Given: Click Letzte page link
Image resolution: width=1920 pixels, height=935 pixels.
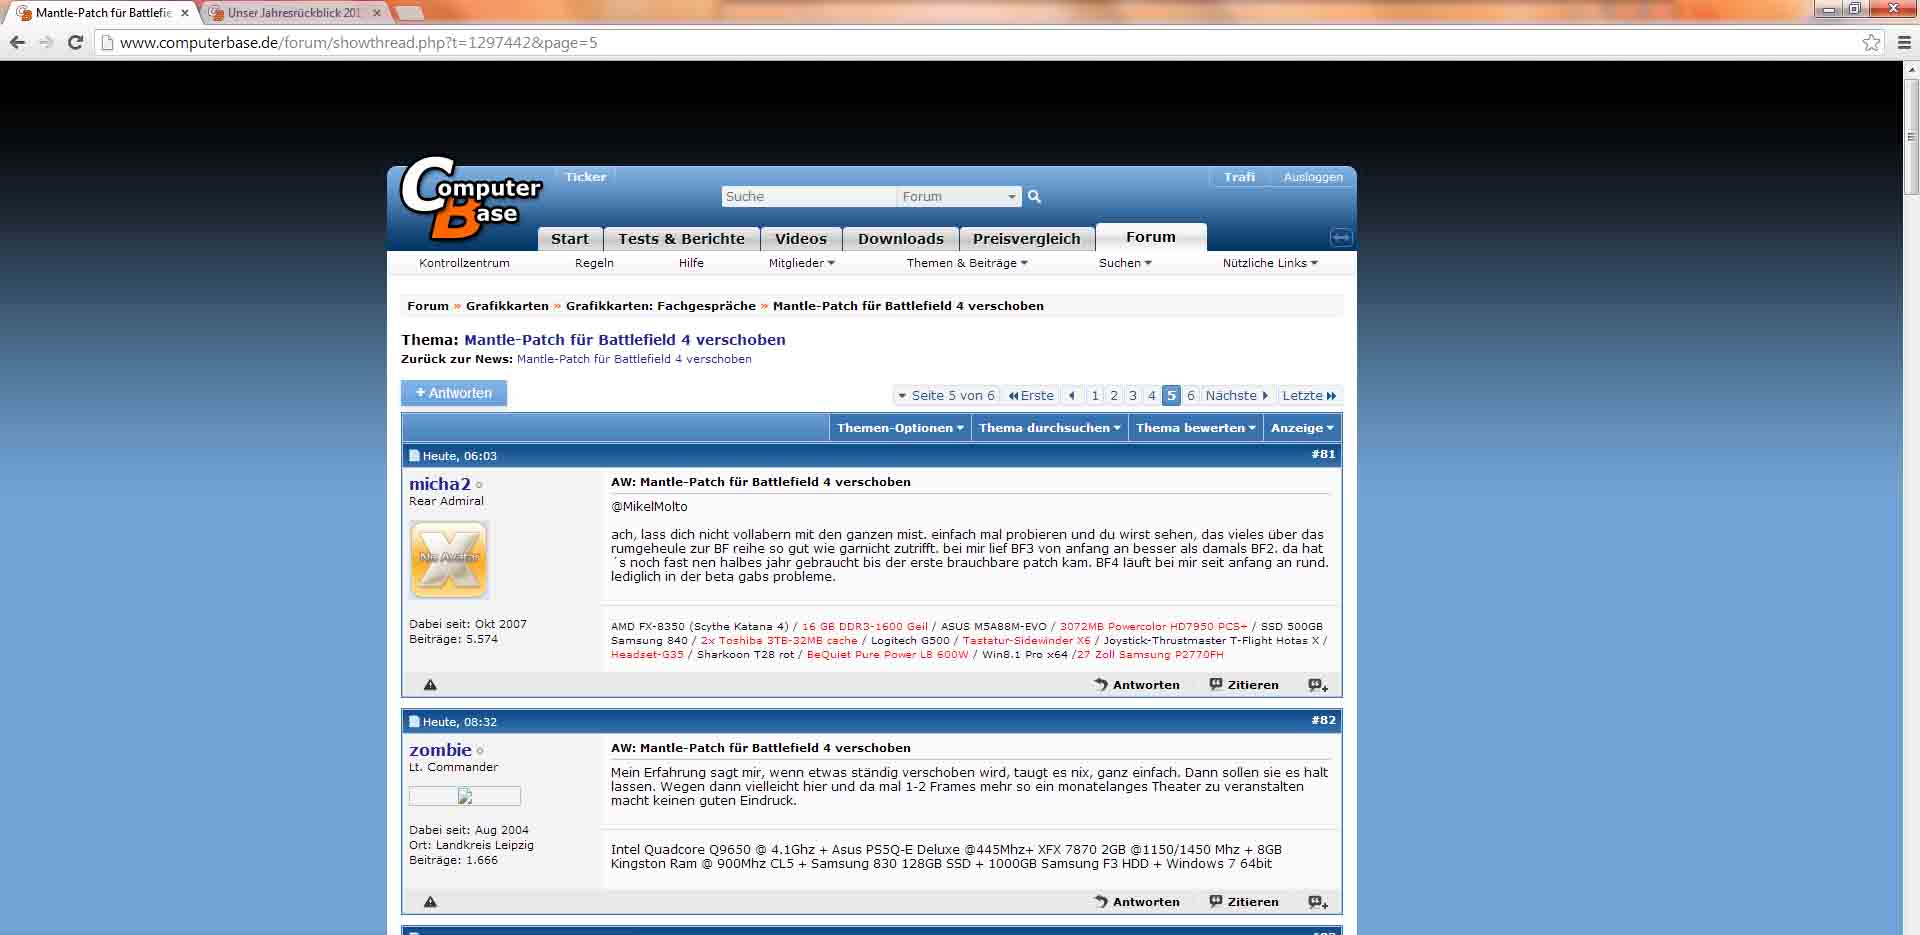Looking at the screenshot, I should coord(1309,396).
